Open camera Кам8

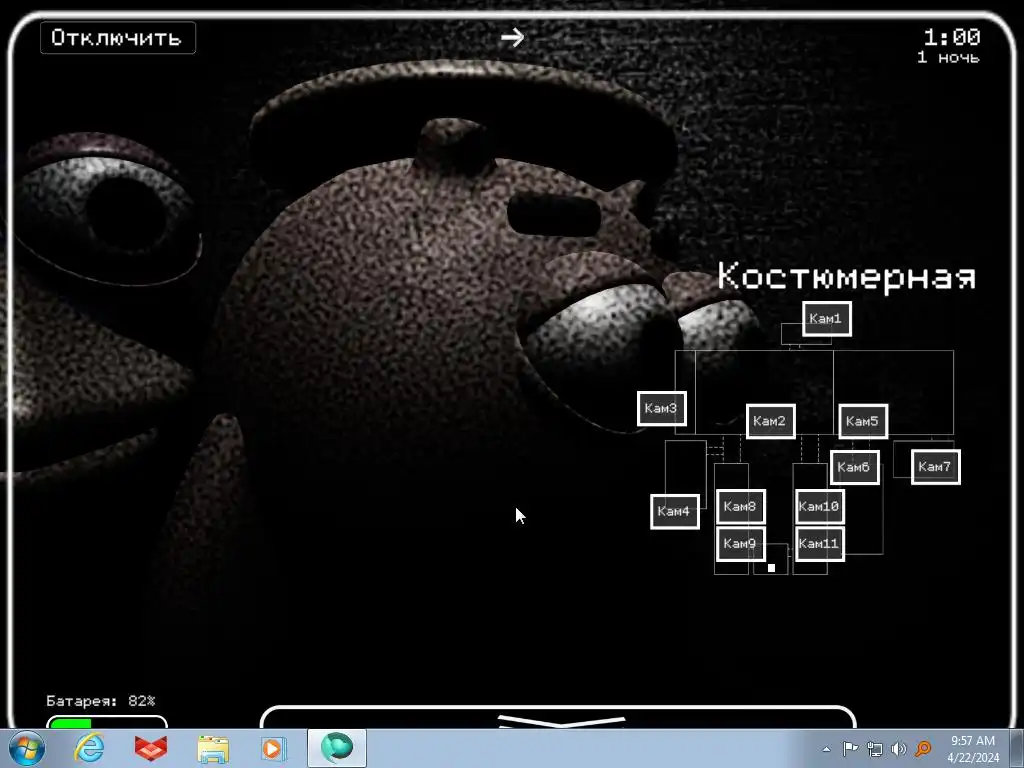741,506
